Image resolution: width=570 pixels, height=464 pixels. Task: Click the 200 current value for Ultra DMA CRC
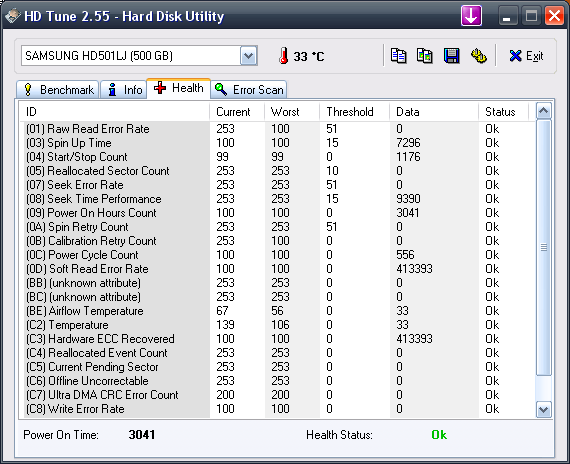(225, 395)
